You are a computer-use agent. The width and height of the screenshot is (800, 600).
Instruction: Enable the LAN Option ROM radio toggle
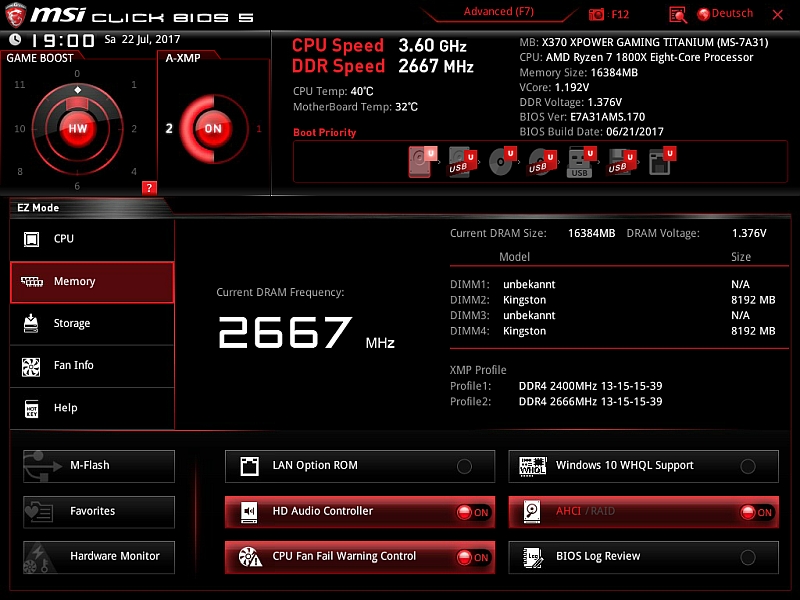pyautogui.click(x=464, y=466)
